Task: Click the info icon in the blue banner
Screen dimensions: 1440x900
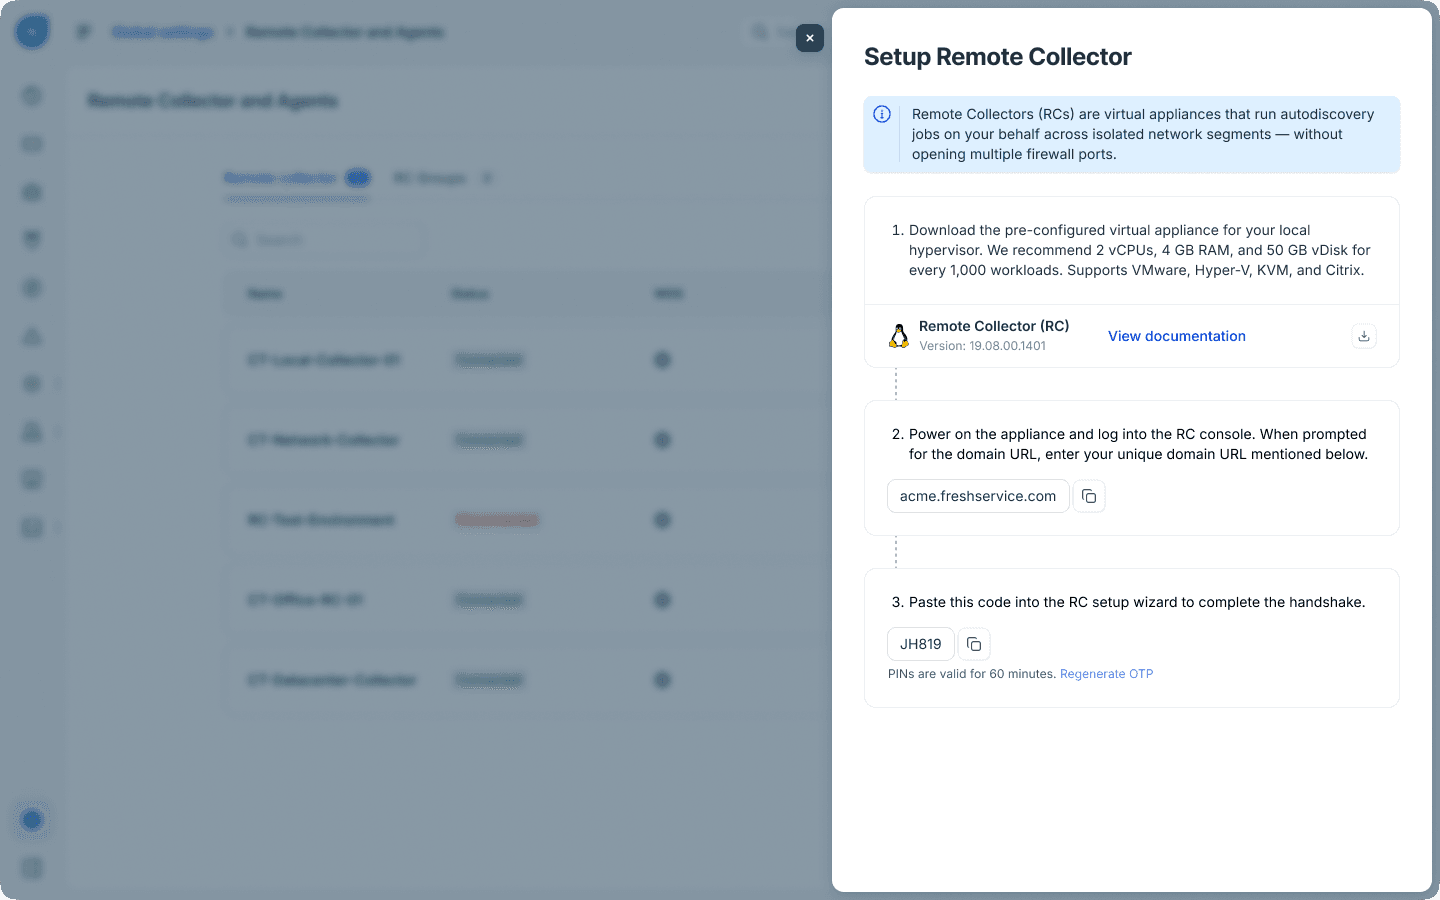Action: pyautogui.click(x=882, y=114)
